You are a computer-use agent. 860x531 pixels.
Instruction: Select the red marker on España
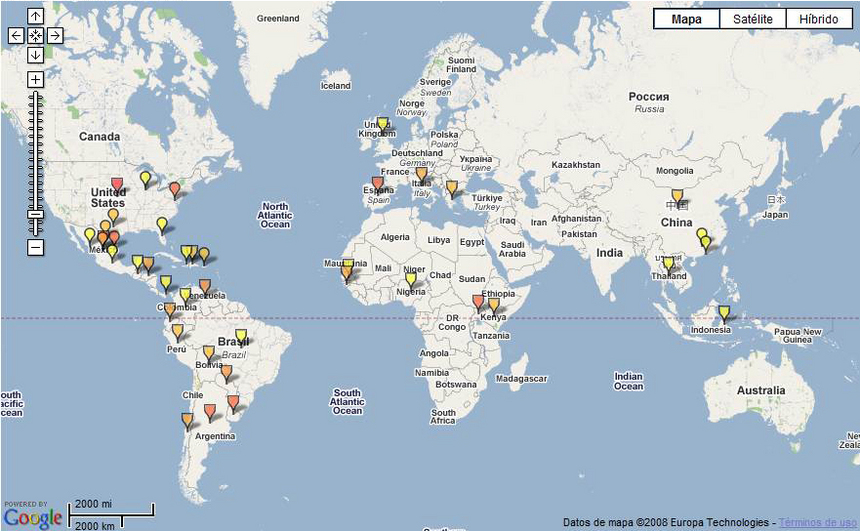coord(377,183)
